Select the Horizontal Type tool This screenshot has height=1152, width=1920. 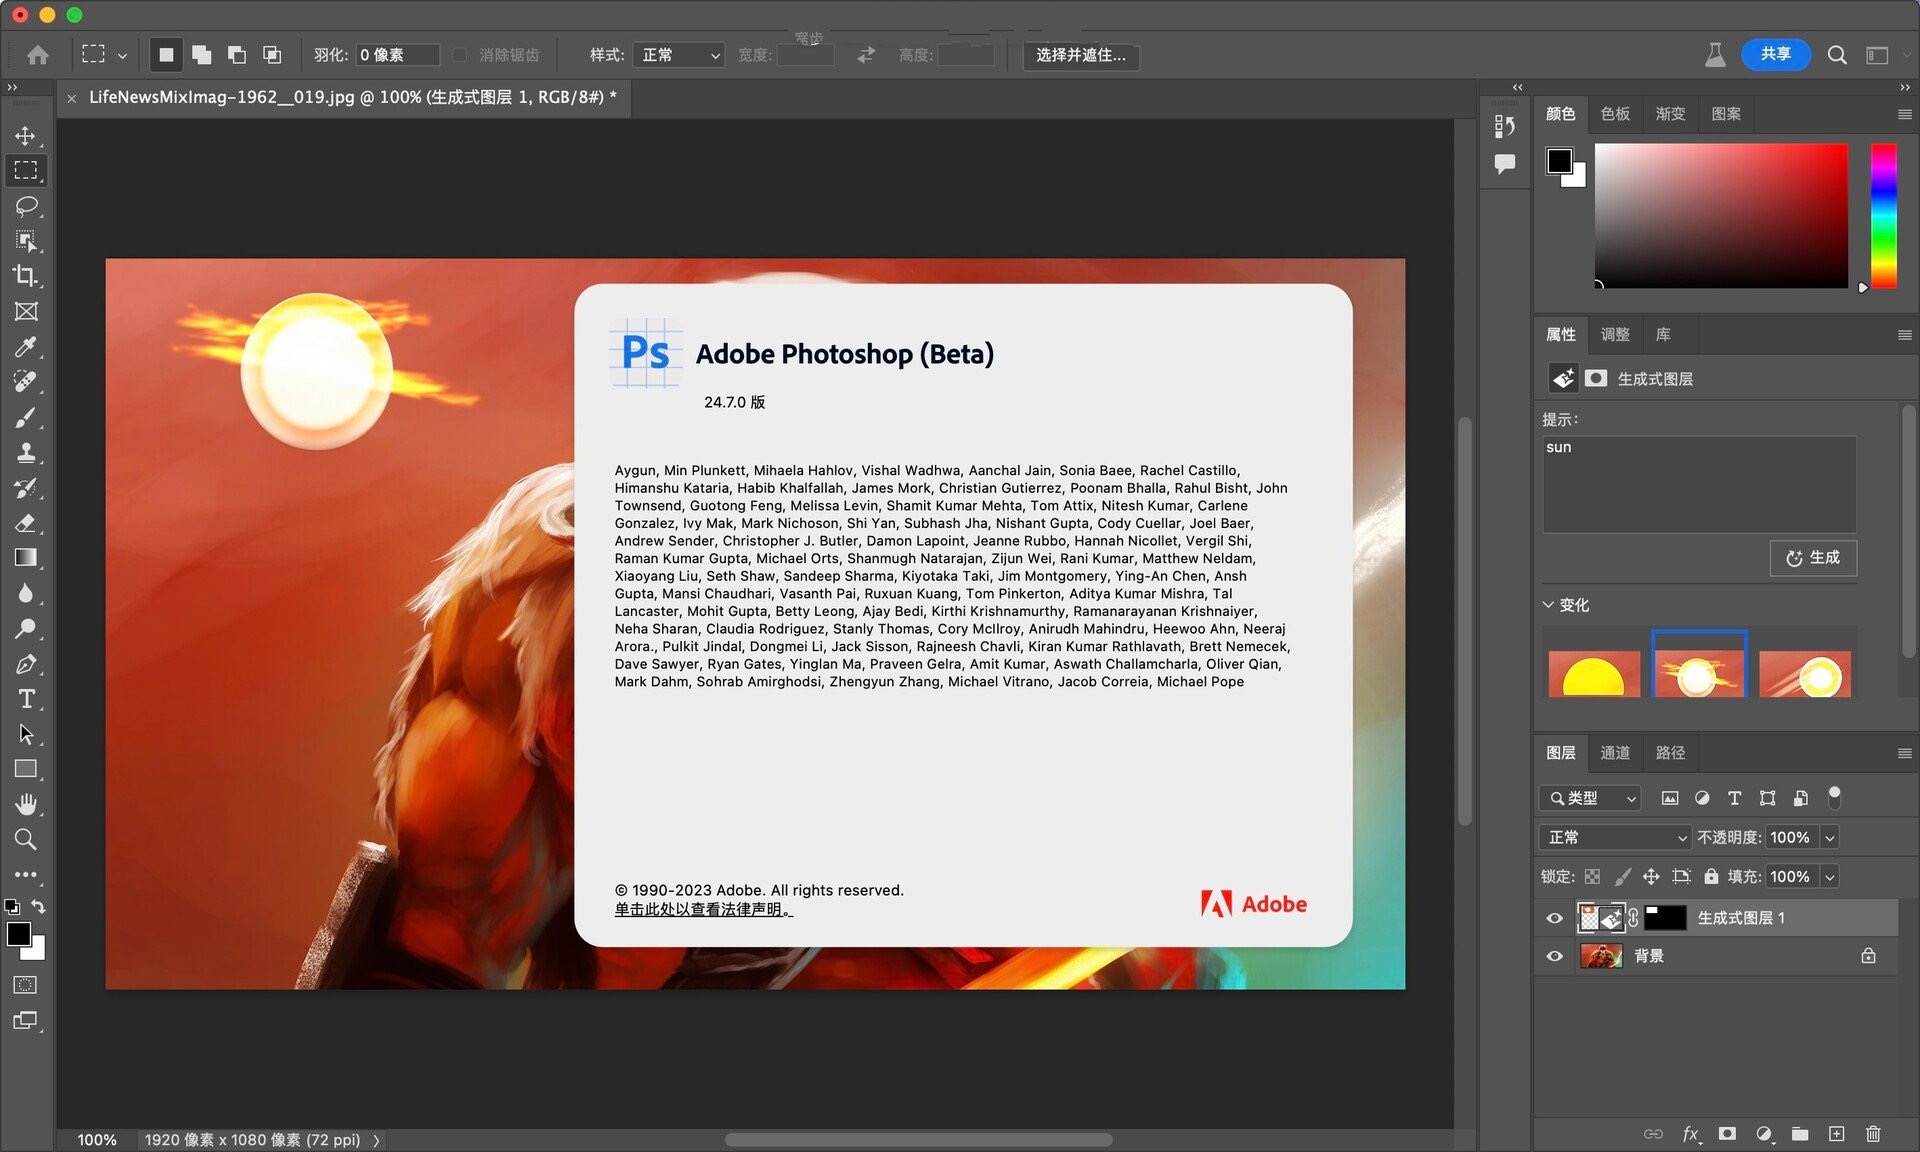click(x=26, y=699)
